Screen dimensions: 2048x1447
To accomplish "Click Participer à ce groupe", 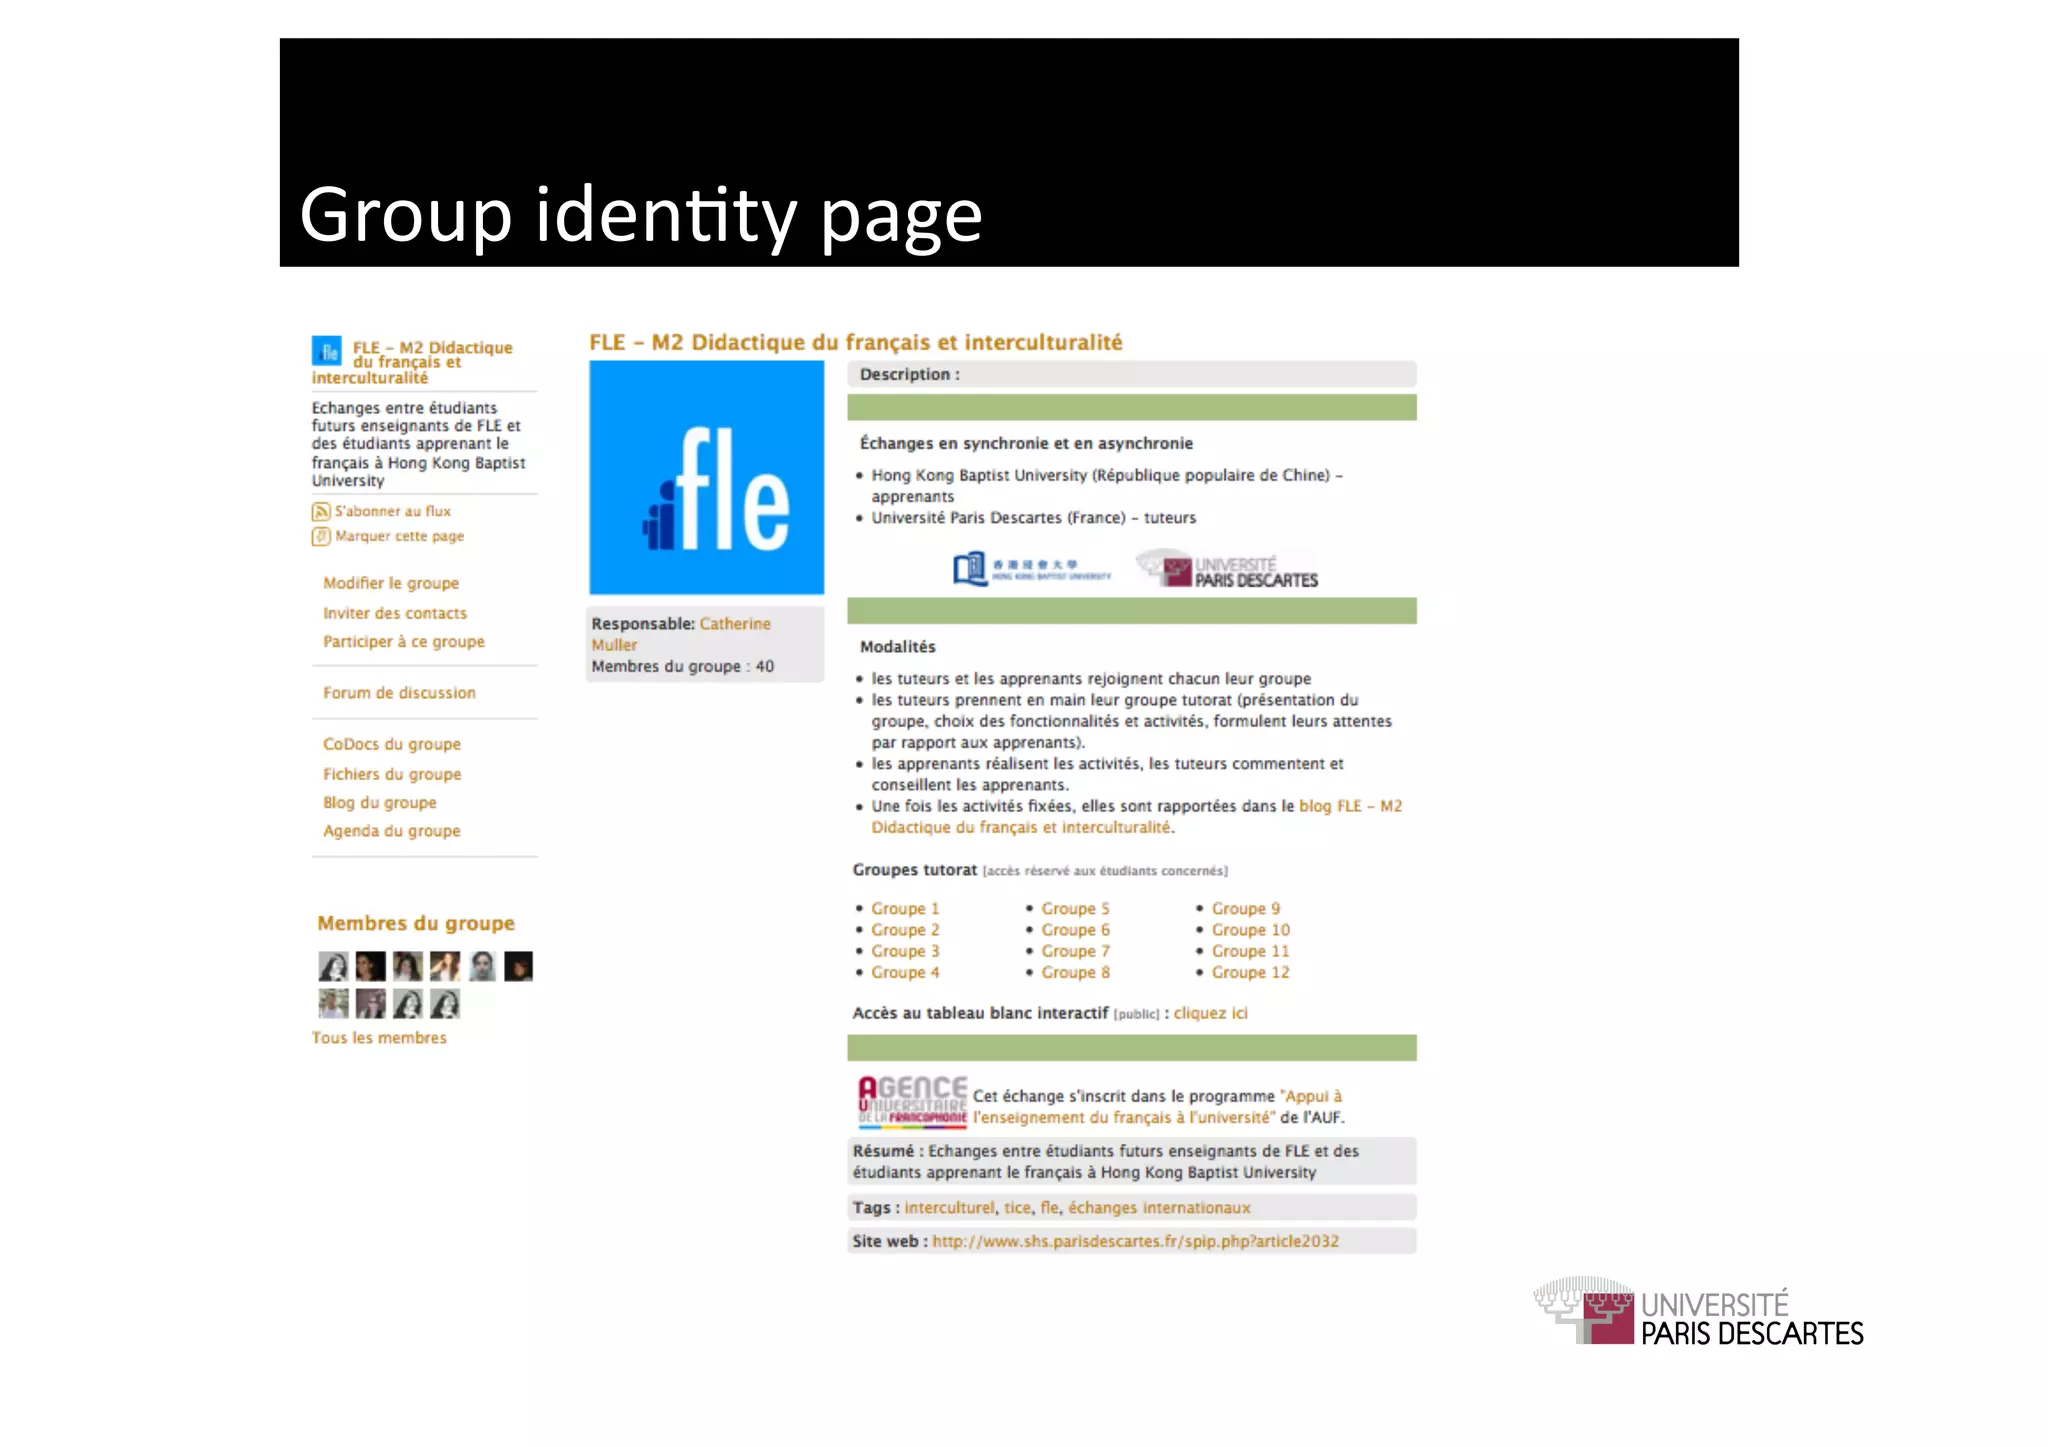I will tap(404, 642).
